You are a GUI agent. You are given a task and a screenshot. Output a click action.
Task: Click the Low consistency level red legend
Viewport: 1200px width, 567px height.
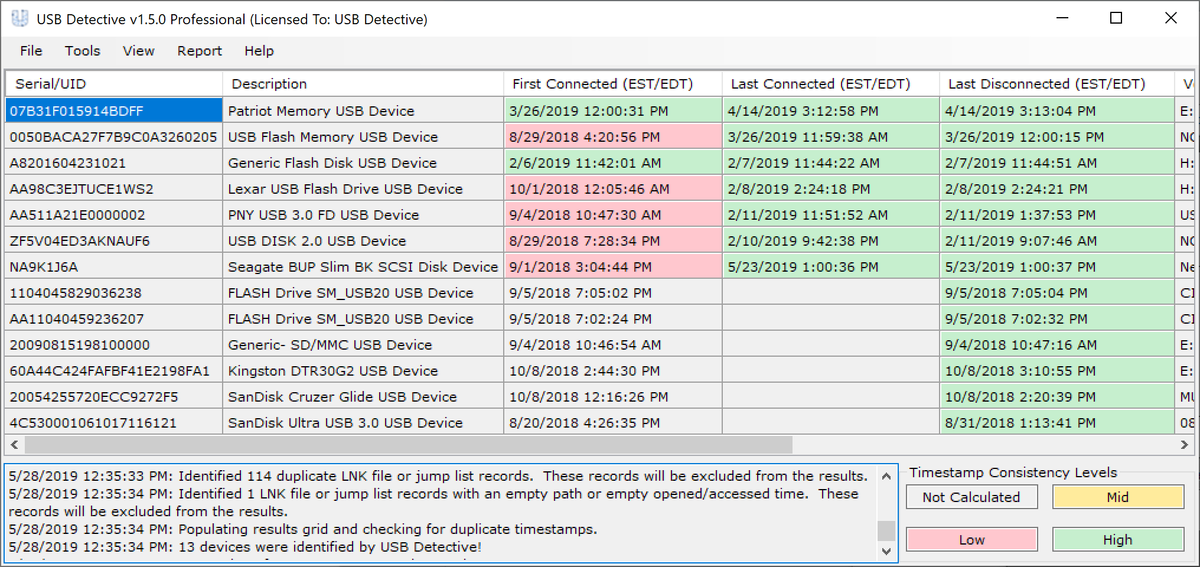[x=972, y=540]
